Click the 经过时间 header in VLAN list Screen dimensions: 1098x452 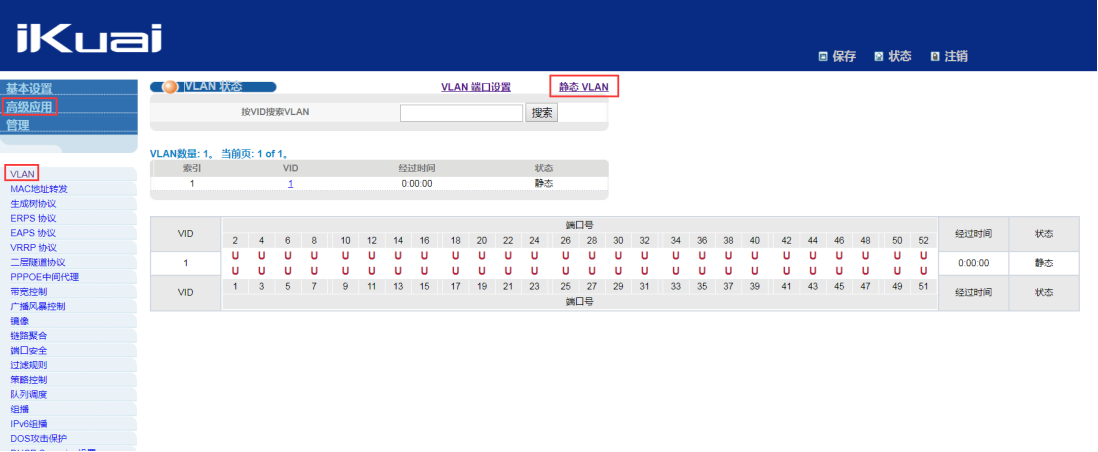pos(417,169)
